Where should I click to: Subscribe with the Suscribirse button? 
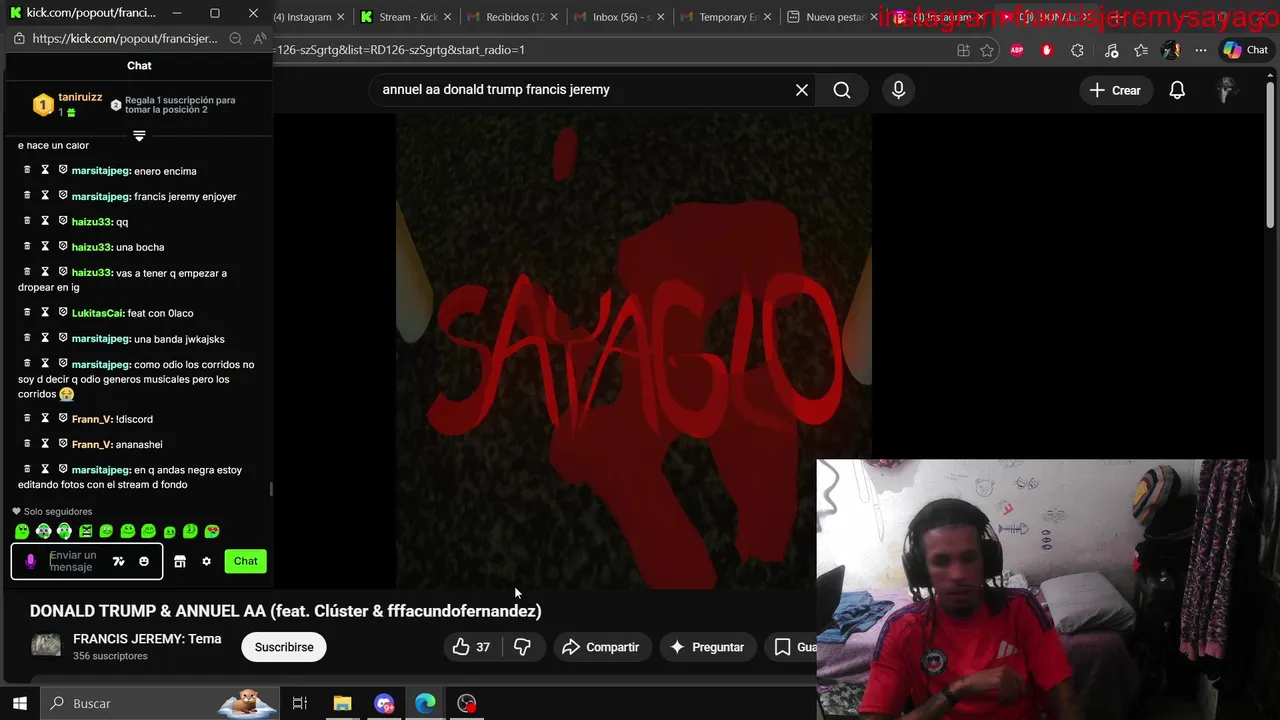pos(284,647)
